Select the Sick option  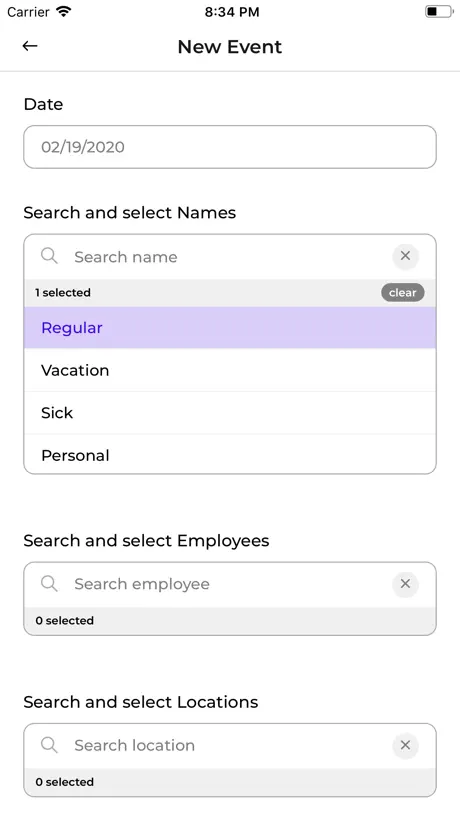point(229,413)
